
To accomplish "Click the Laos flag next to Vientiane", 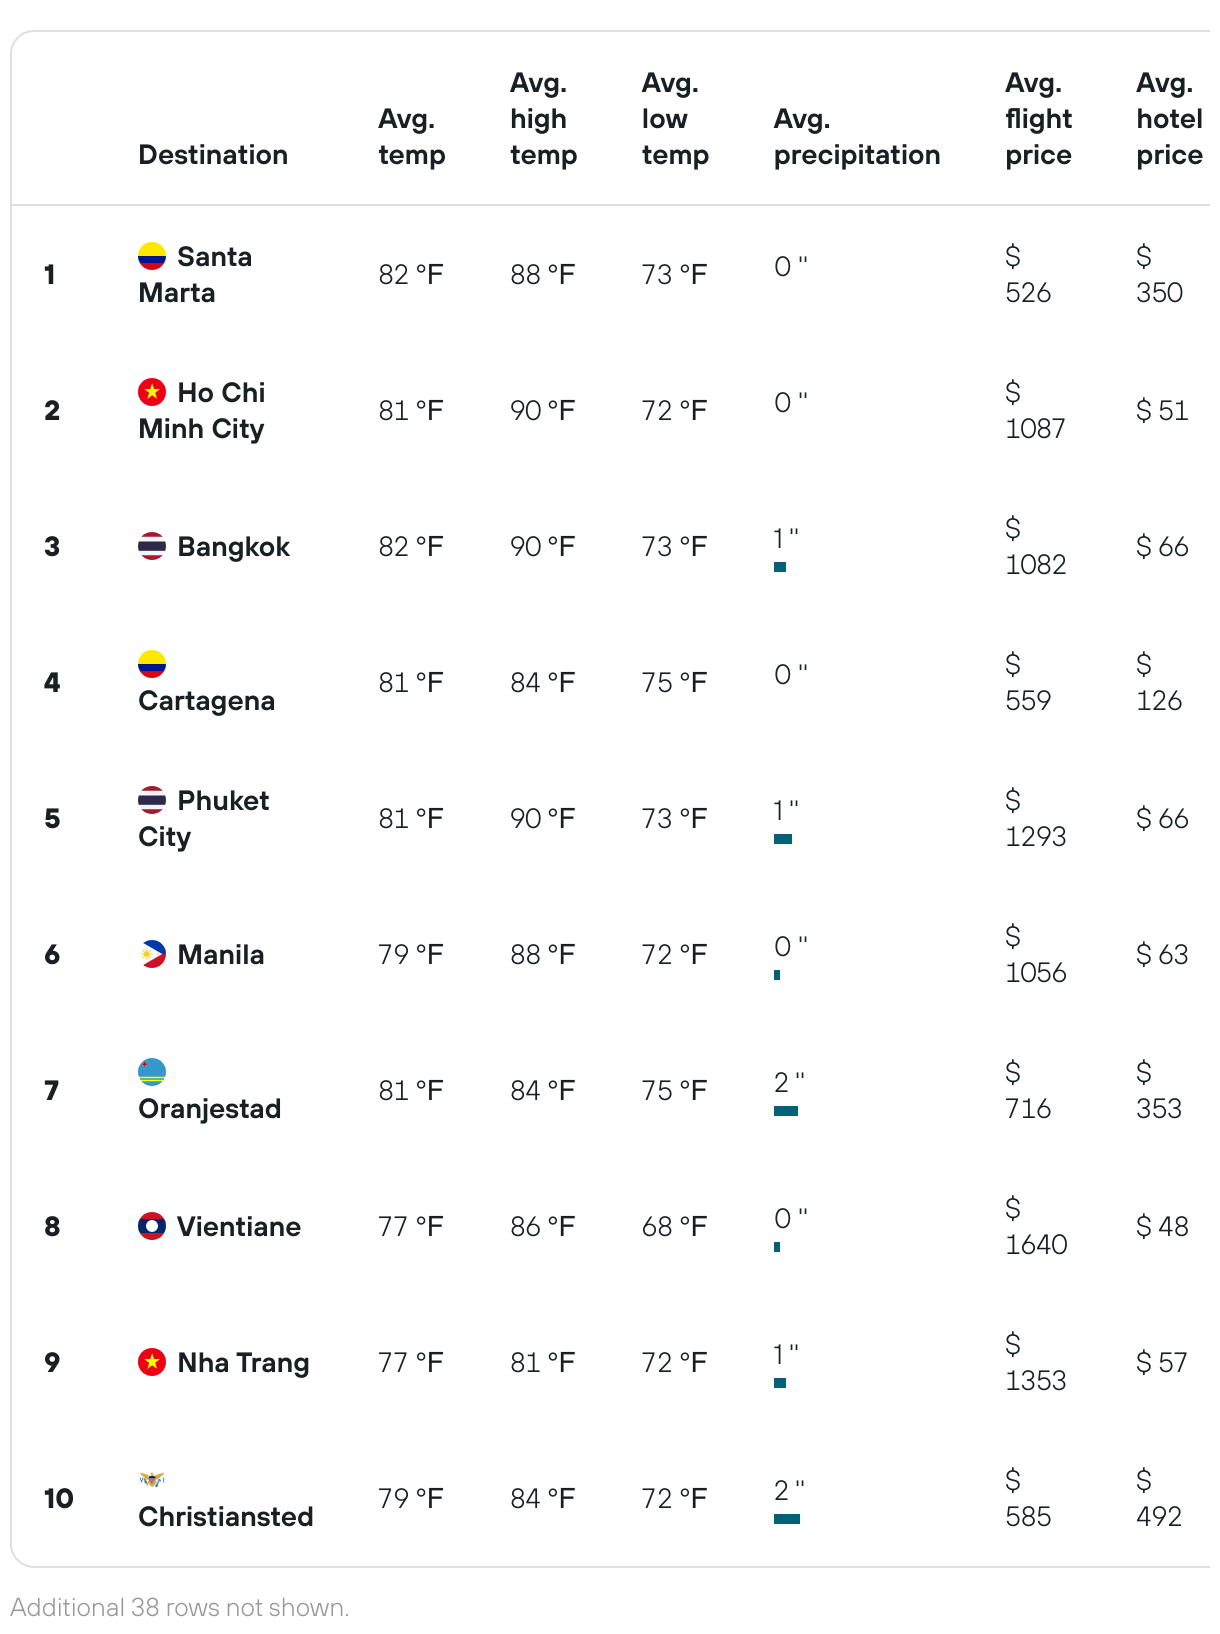I will (x=152, y=1226).
